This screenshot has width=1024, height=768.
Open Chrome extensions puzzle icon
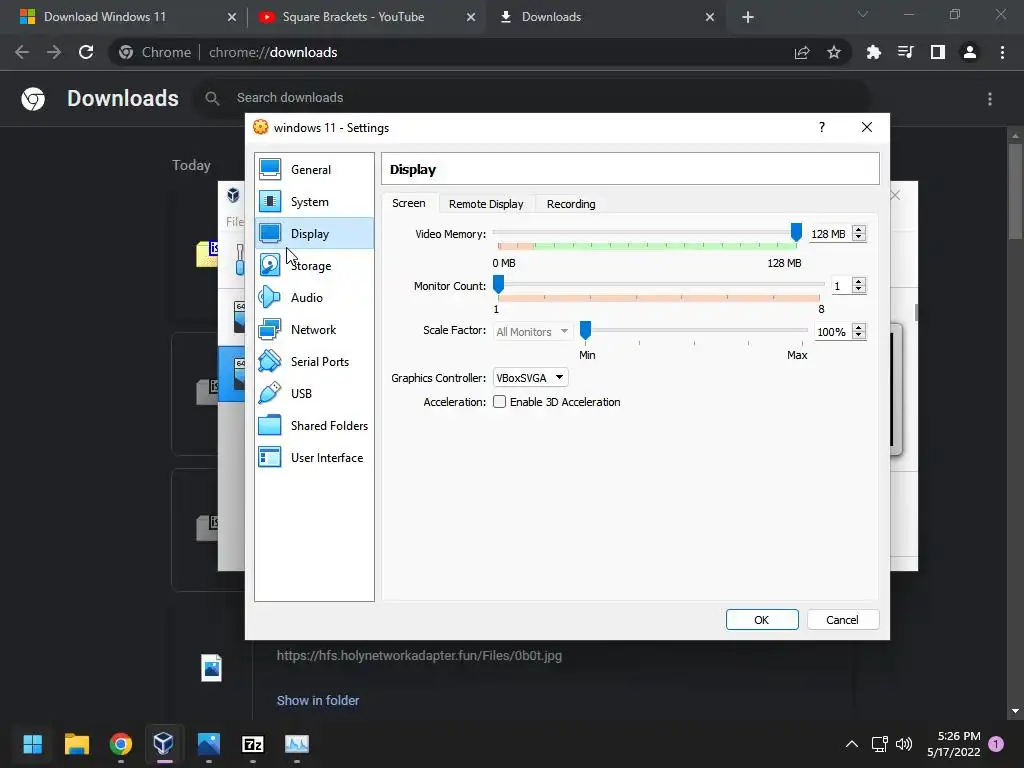(873, 52)
